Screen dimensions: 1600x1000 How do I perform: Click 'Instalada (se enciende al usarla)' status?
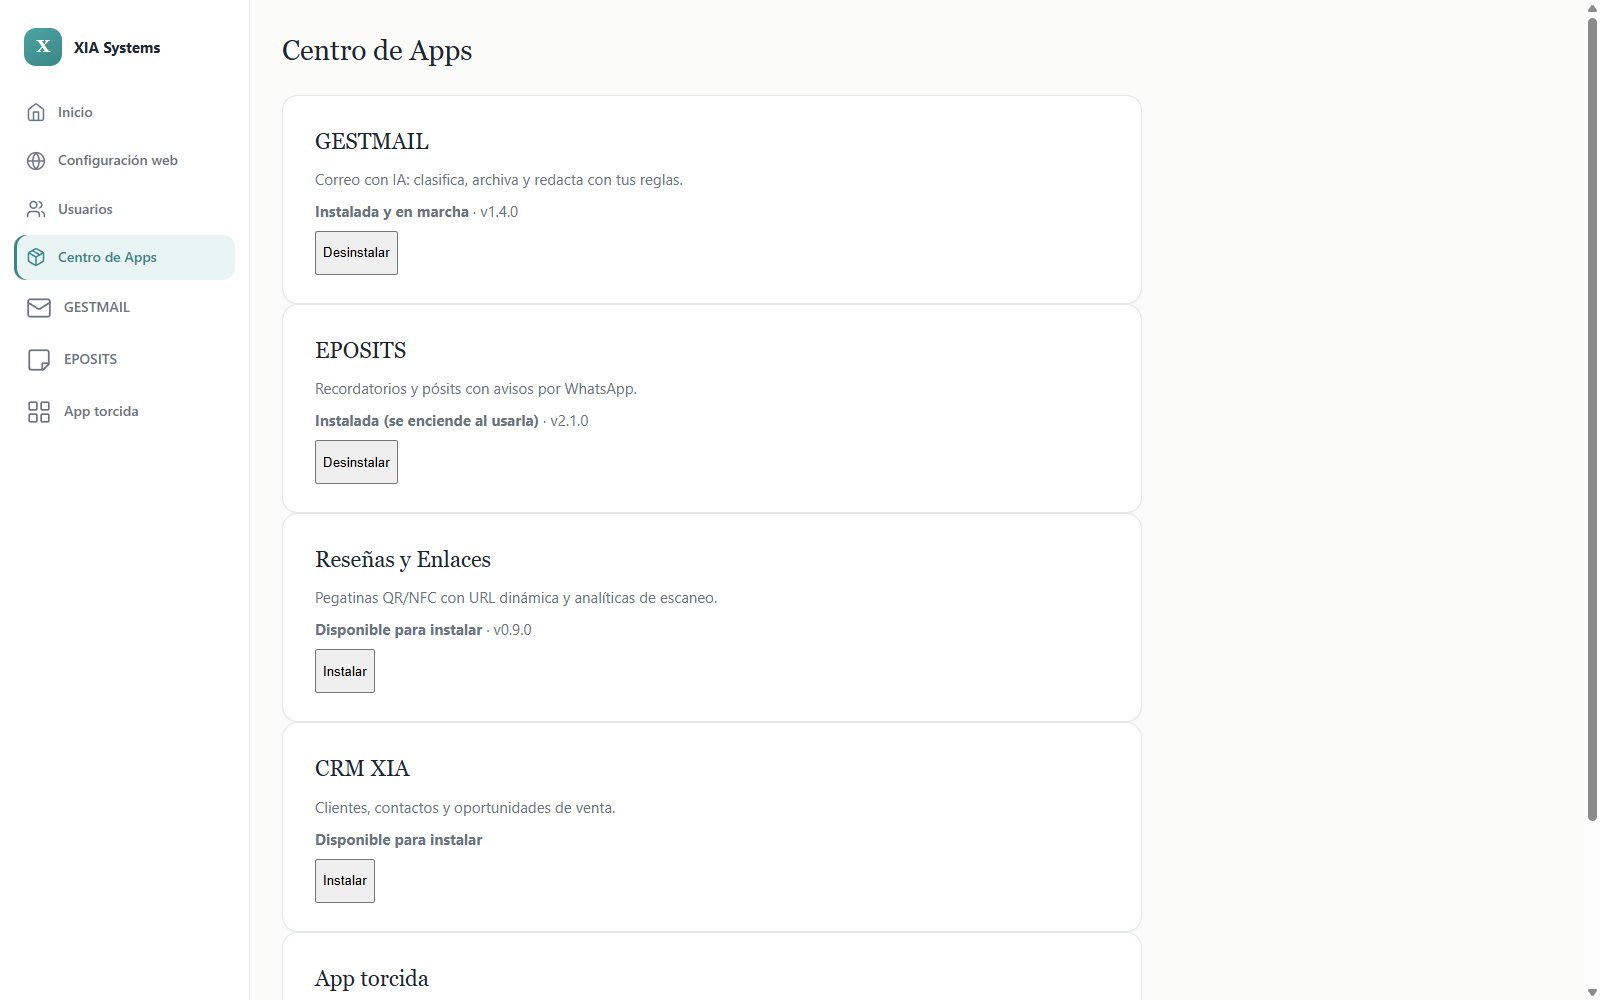point(427,421)
